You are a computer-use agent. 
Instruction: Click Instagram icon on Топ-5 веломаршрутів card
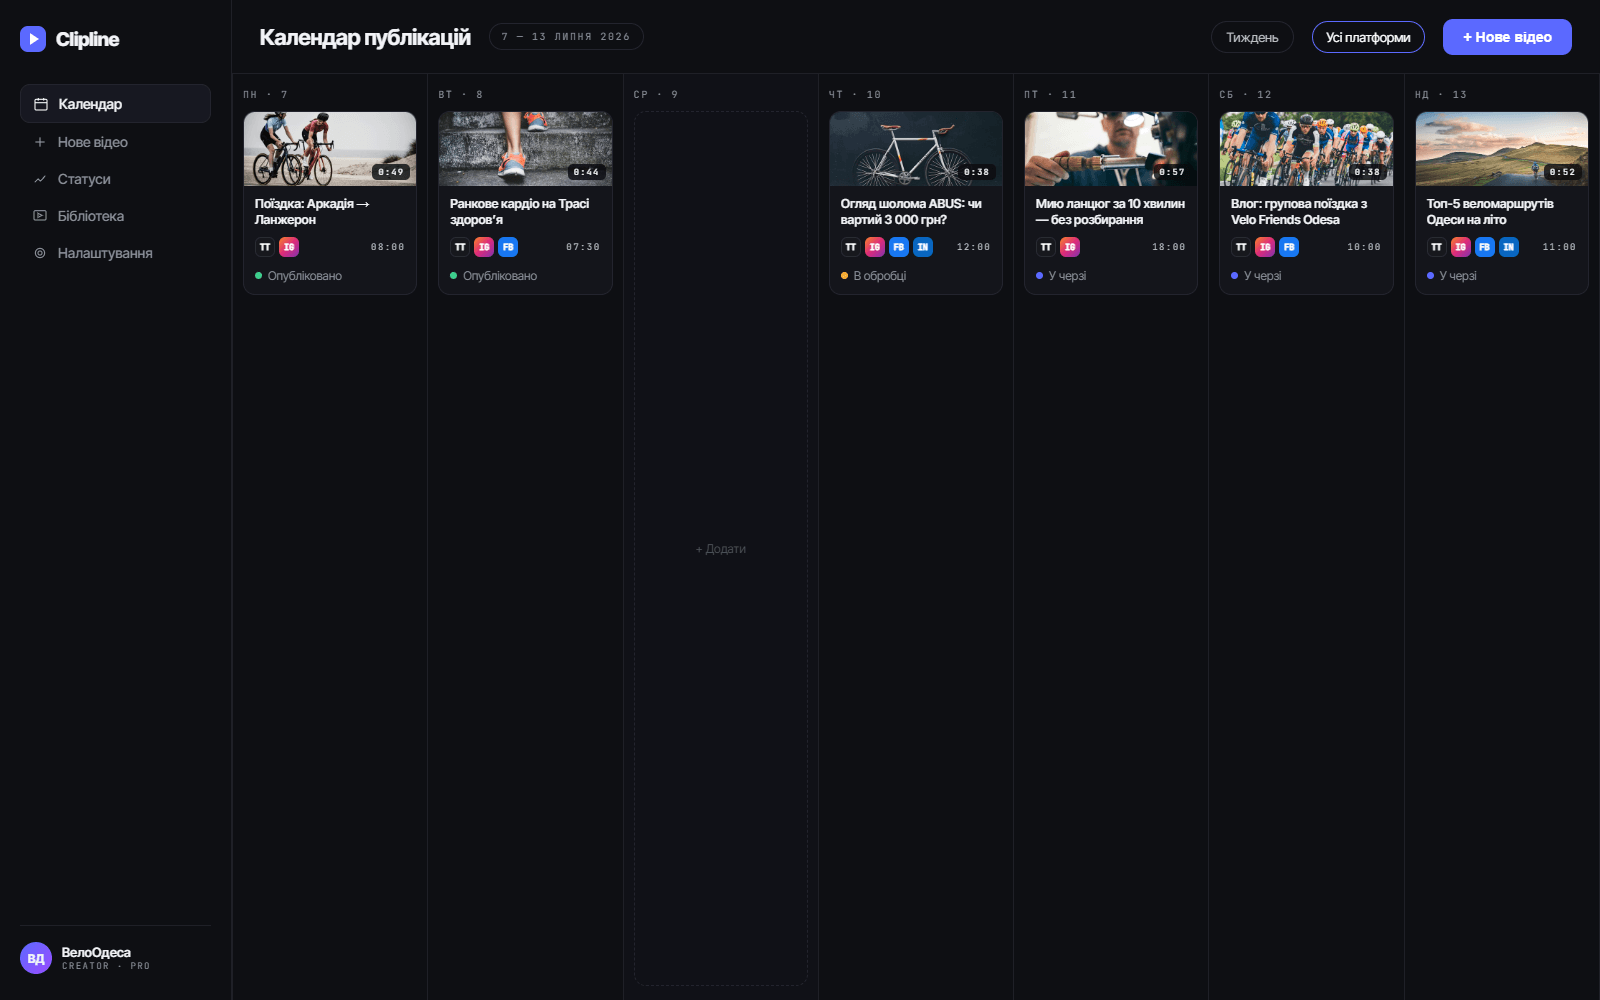click(1461, 247)
